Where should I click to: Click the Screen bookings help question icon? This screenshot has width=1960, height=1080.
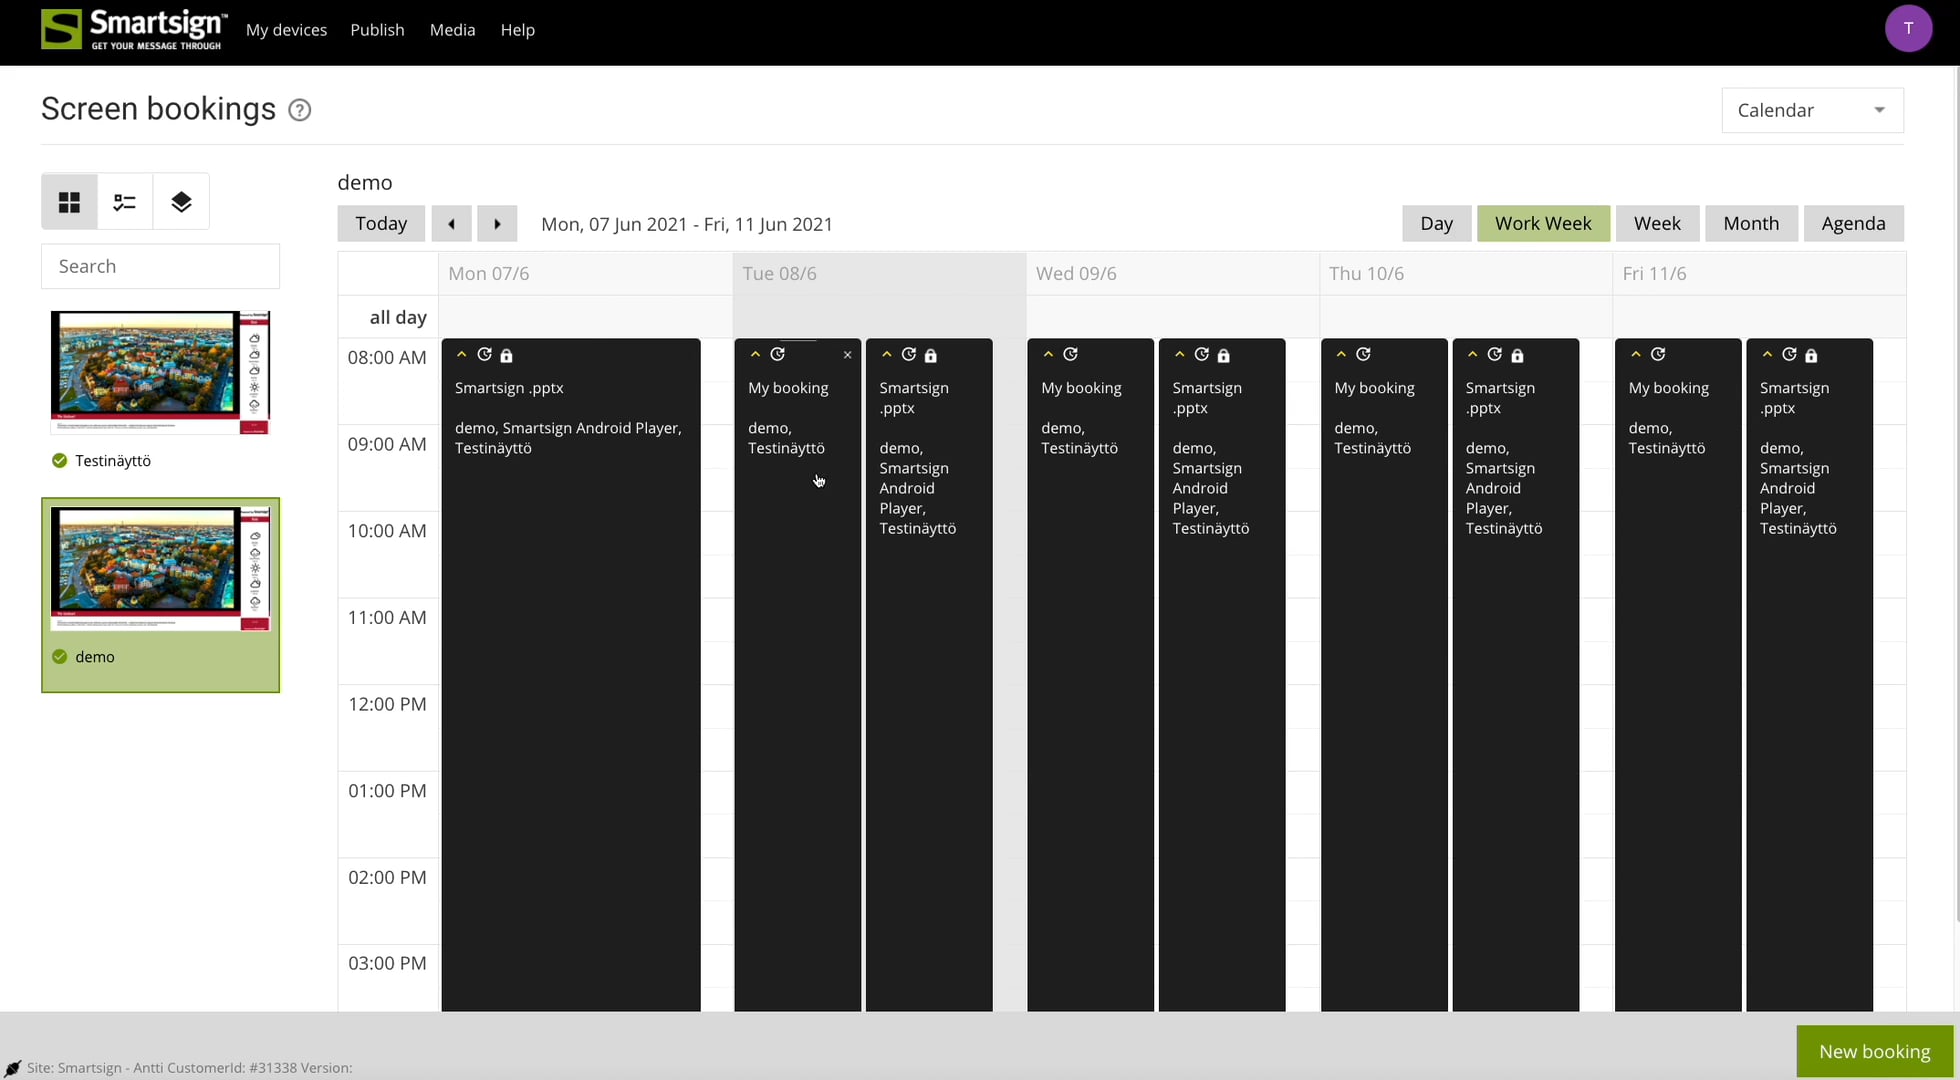point(299,110)
